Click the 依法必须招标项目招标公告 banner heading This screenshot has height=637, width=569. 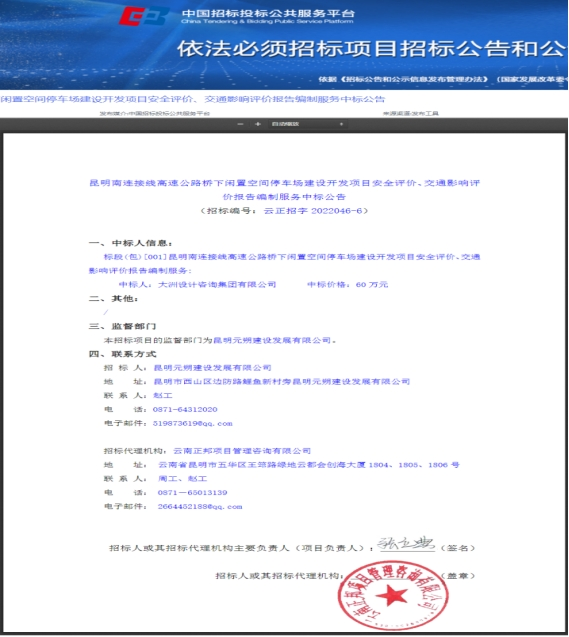point(372,49)
